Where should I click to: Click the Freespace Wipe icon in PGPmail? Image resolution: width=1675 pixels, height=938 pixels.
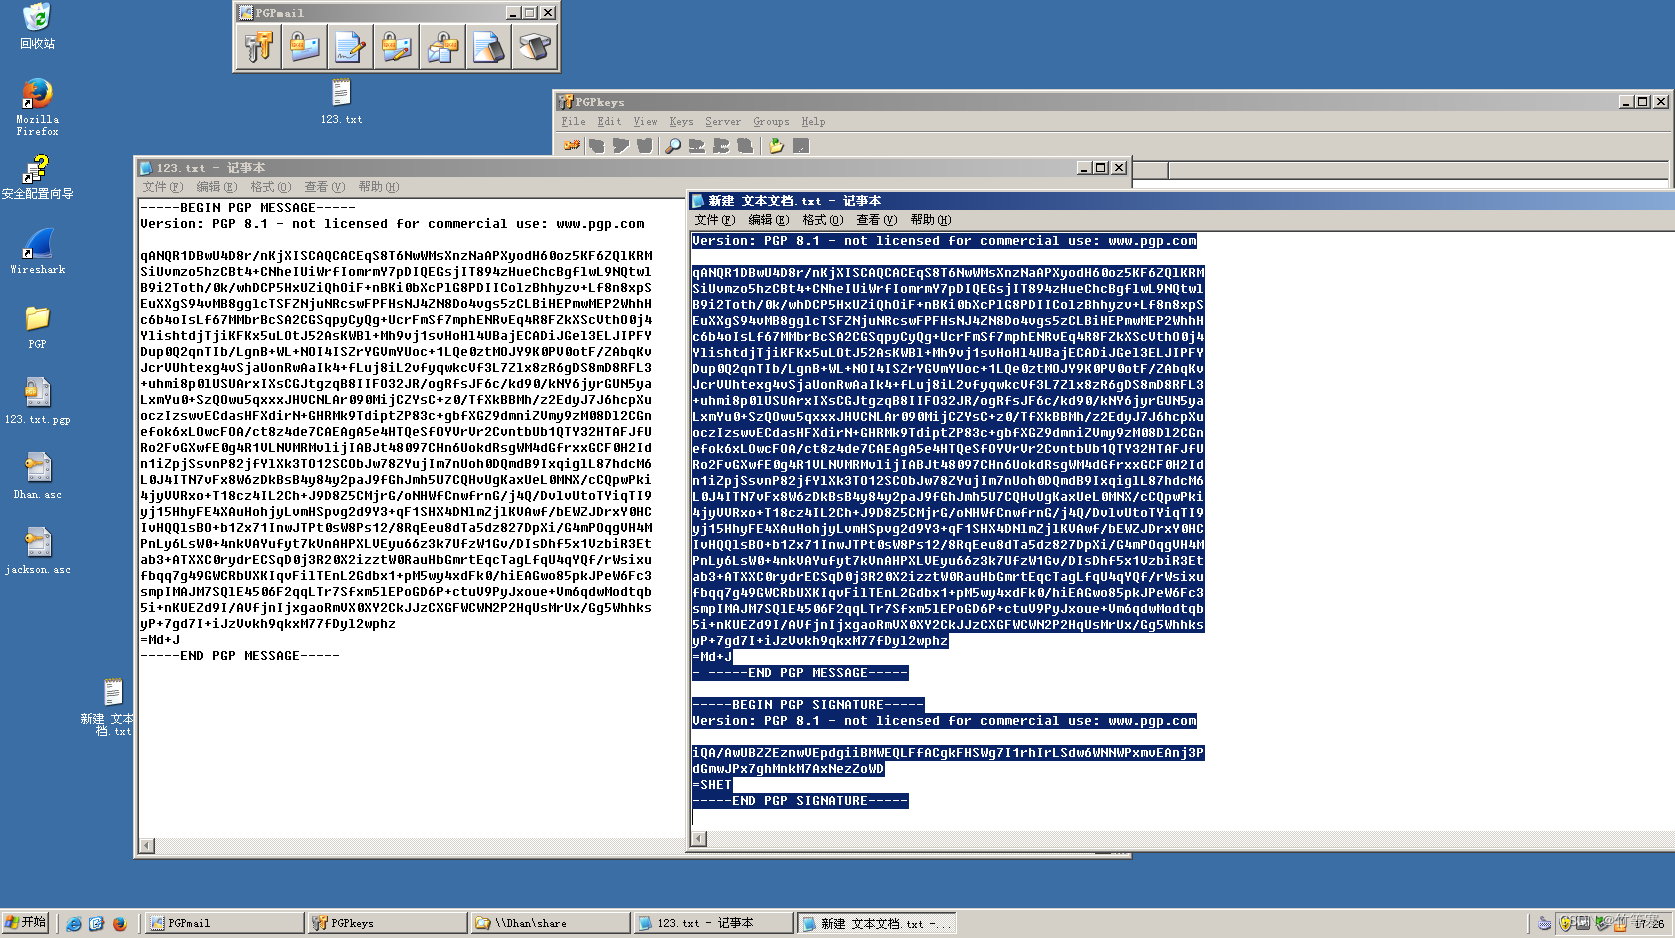[534, 47]
